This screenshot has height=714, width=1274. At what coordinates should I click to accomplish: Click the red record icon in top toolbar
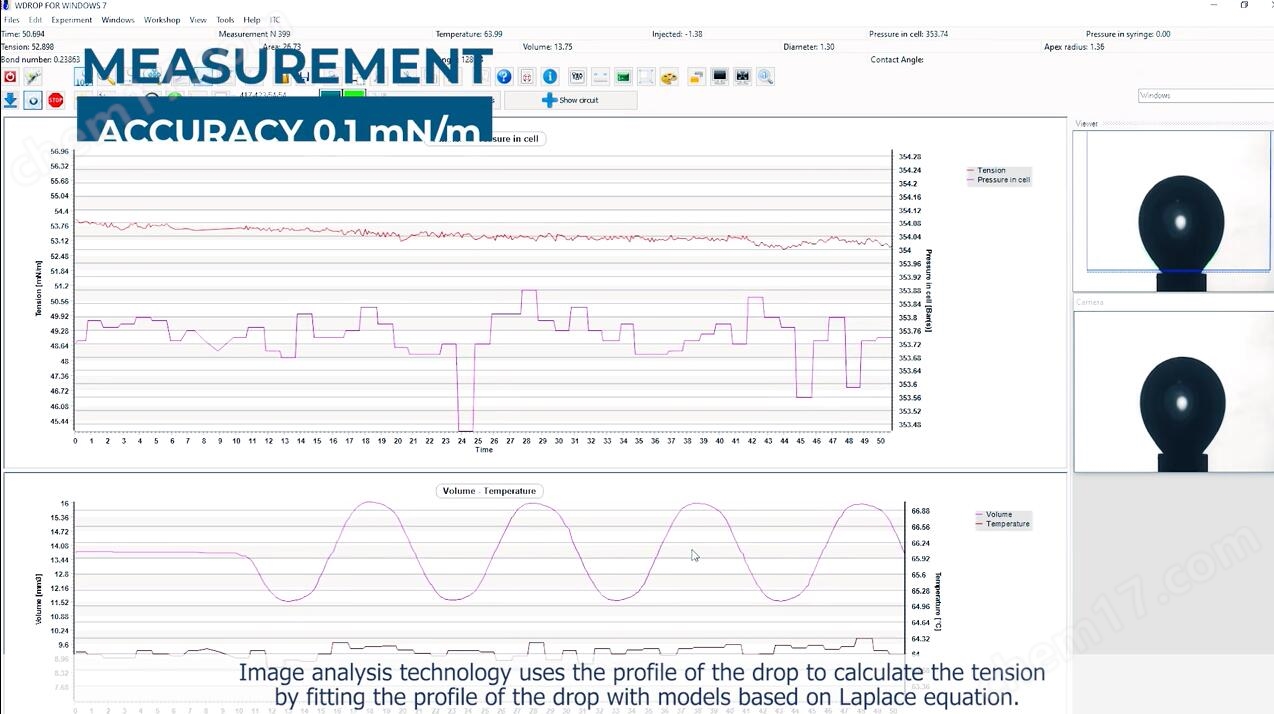10,77
